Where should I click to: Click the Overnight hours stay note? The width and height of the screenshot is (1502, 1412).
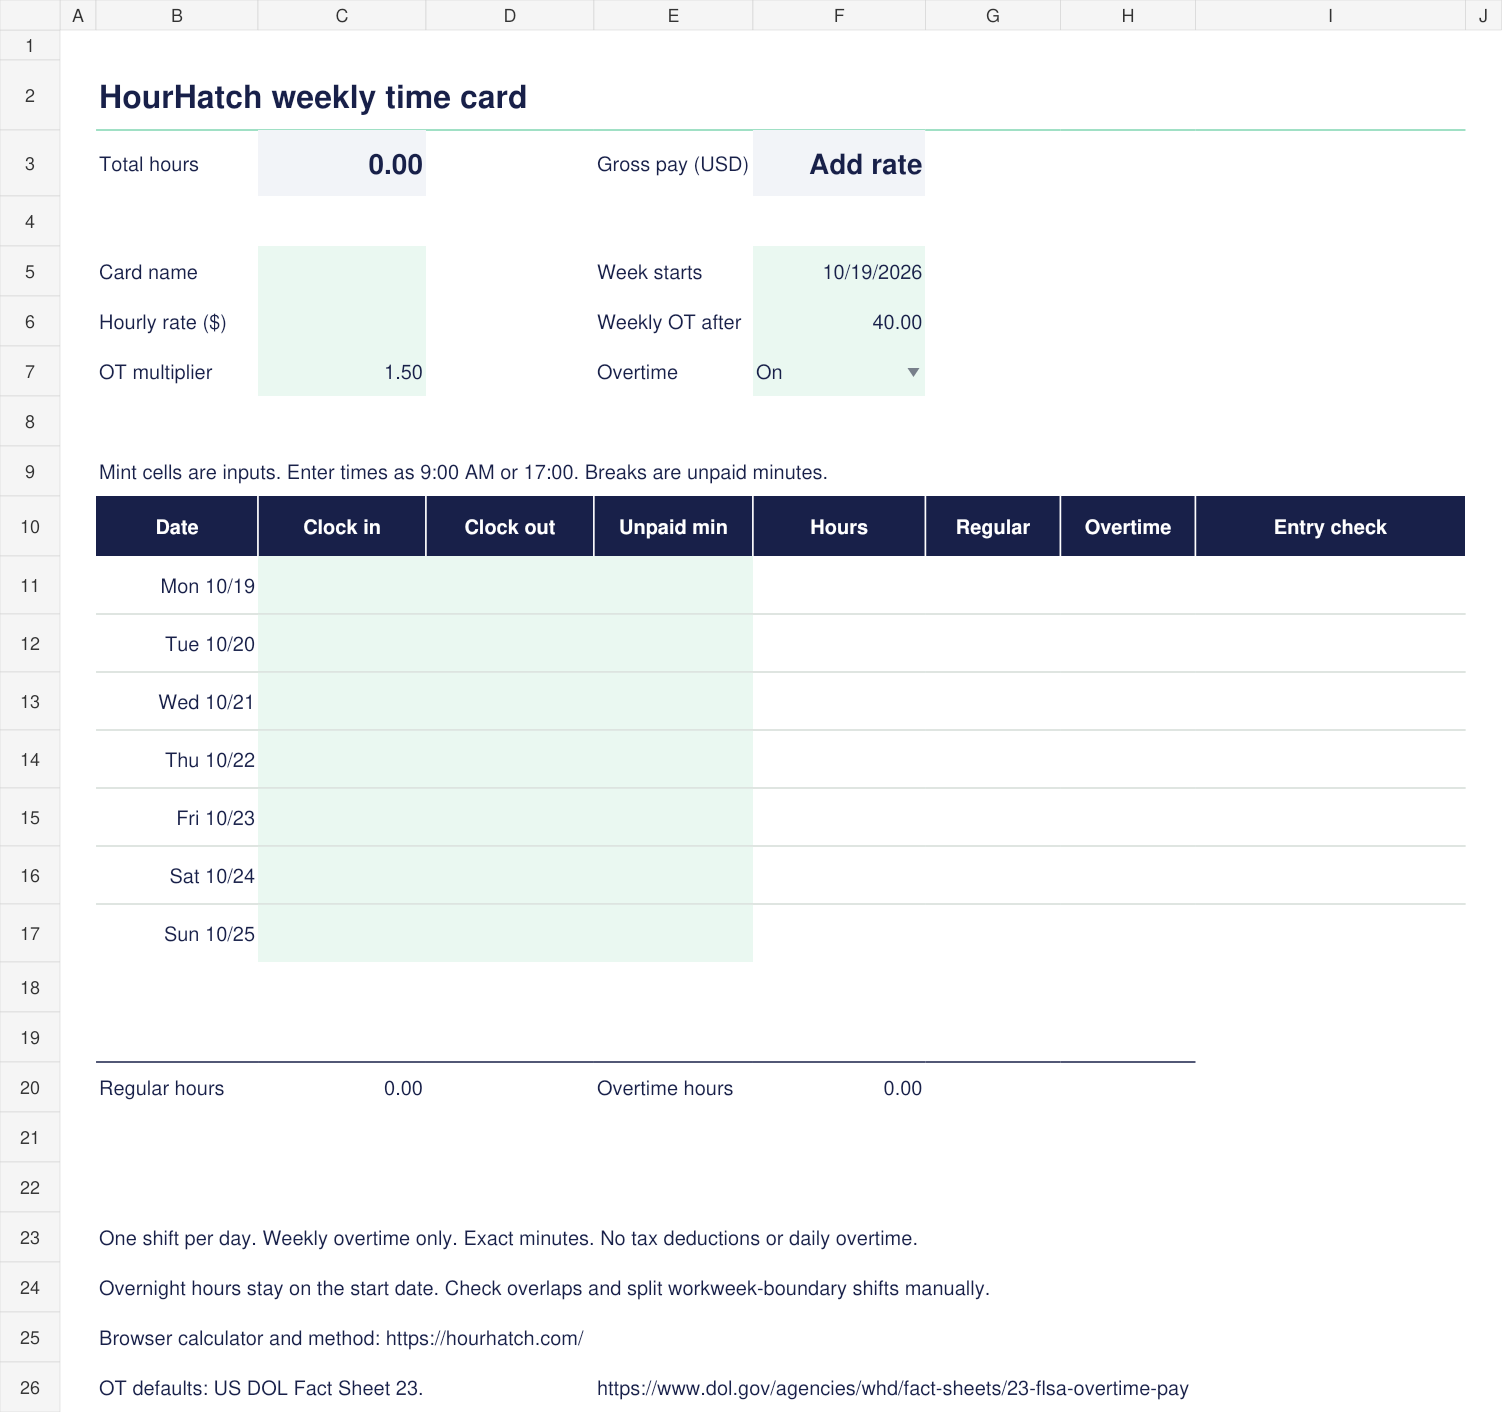(x=544, y=1288)
